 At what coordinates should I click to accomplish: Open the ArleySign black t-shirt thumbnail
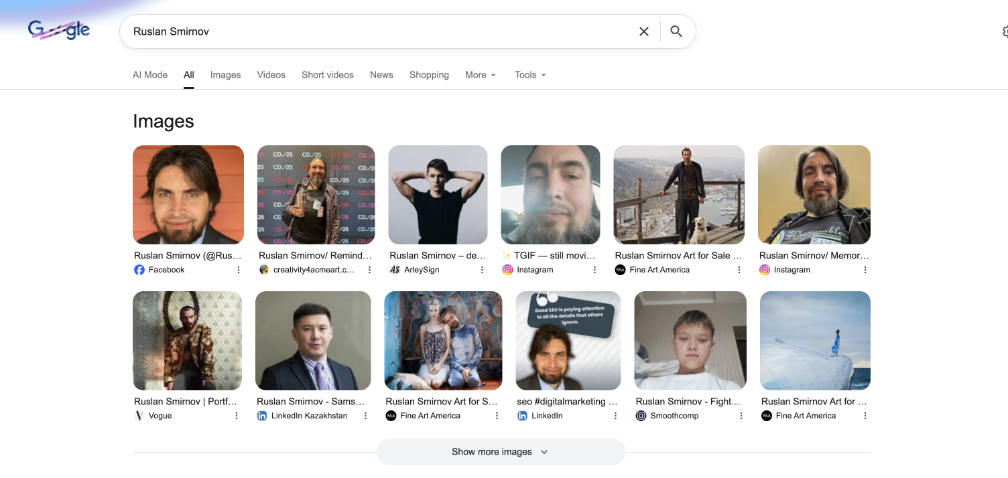point(438,195)
